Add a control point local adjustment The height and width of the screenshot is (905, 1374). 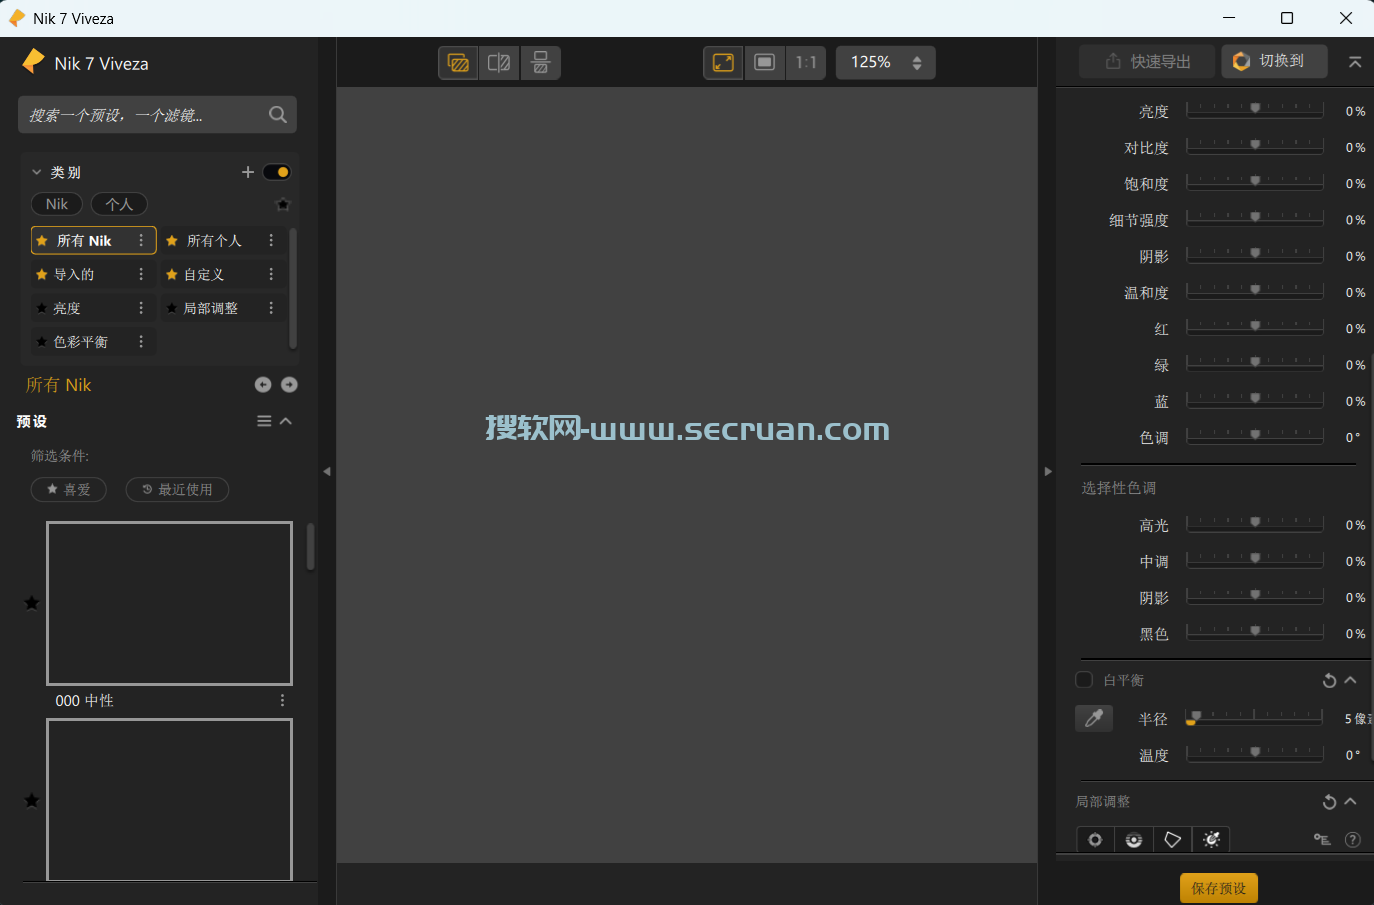point(1095,840)
